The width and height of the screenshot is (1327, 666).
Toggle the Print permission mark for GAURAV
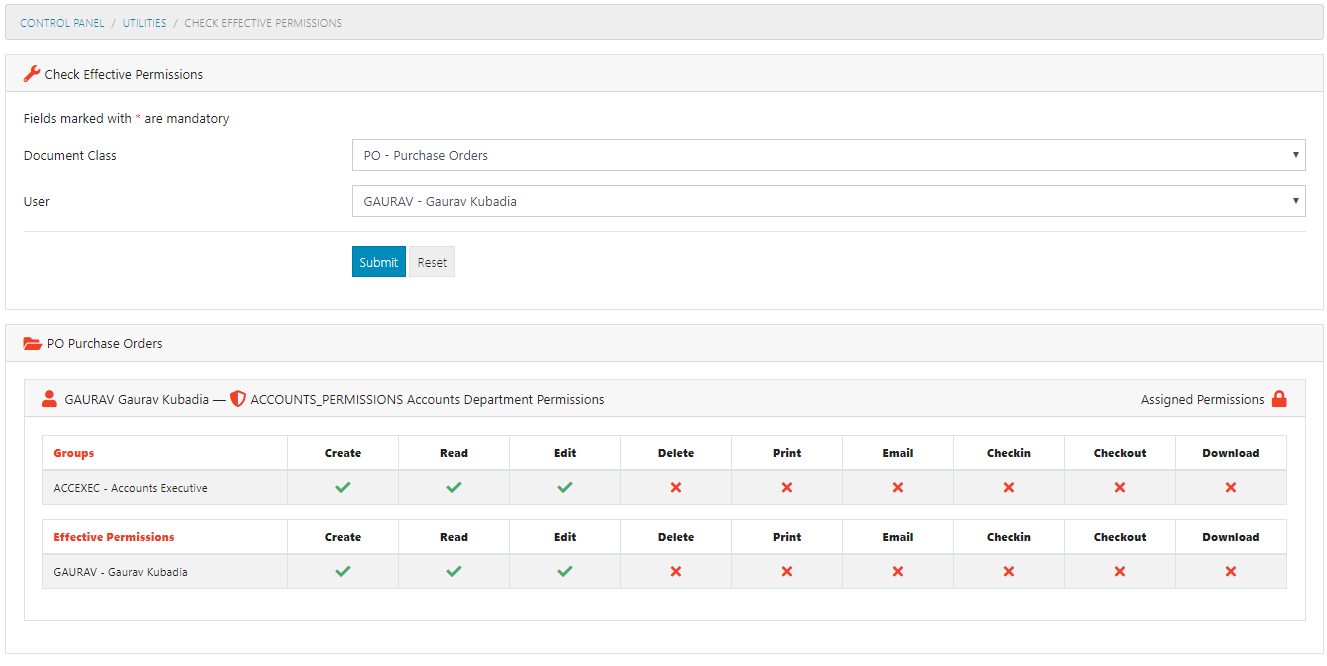coord(786,571)
